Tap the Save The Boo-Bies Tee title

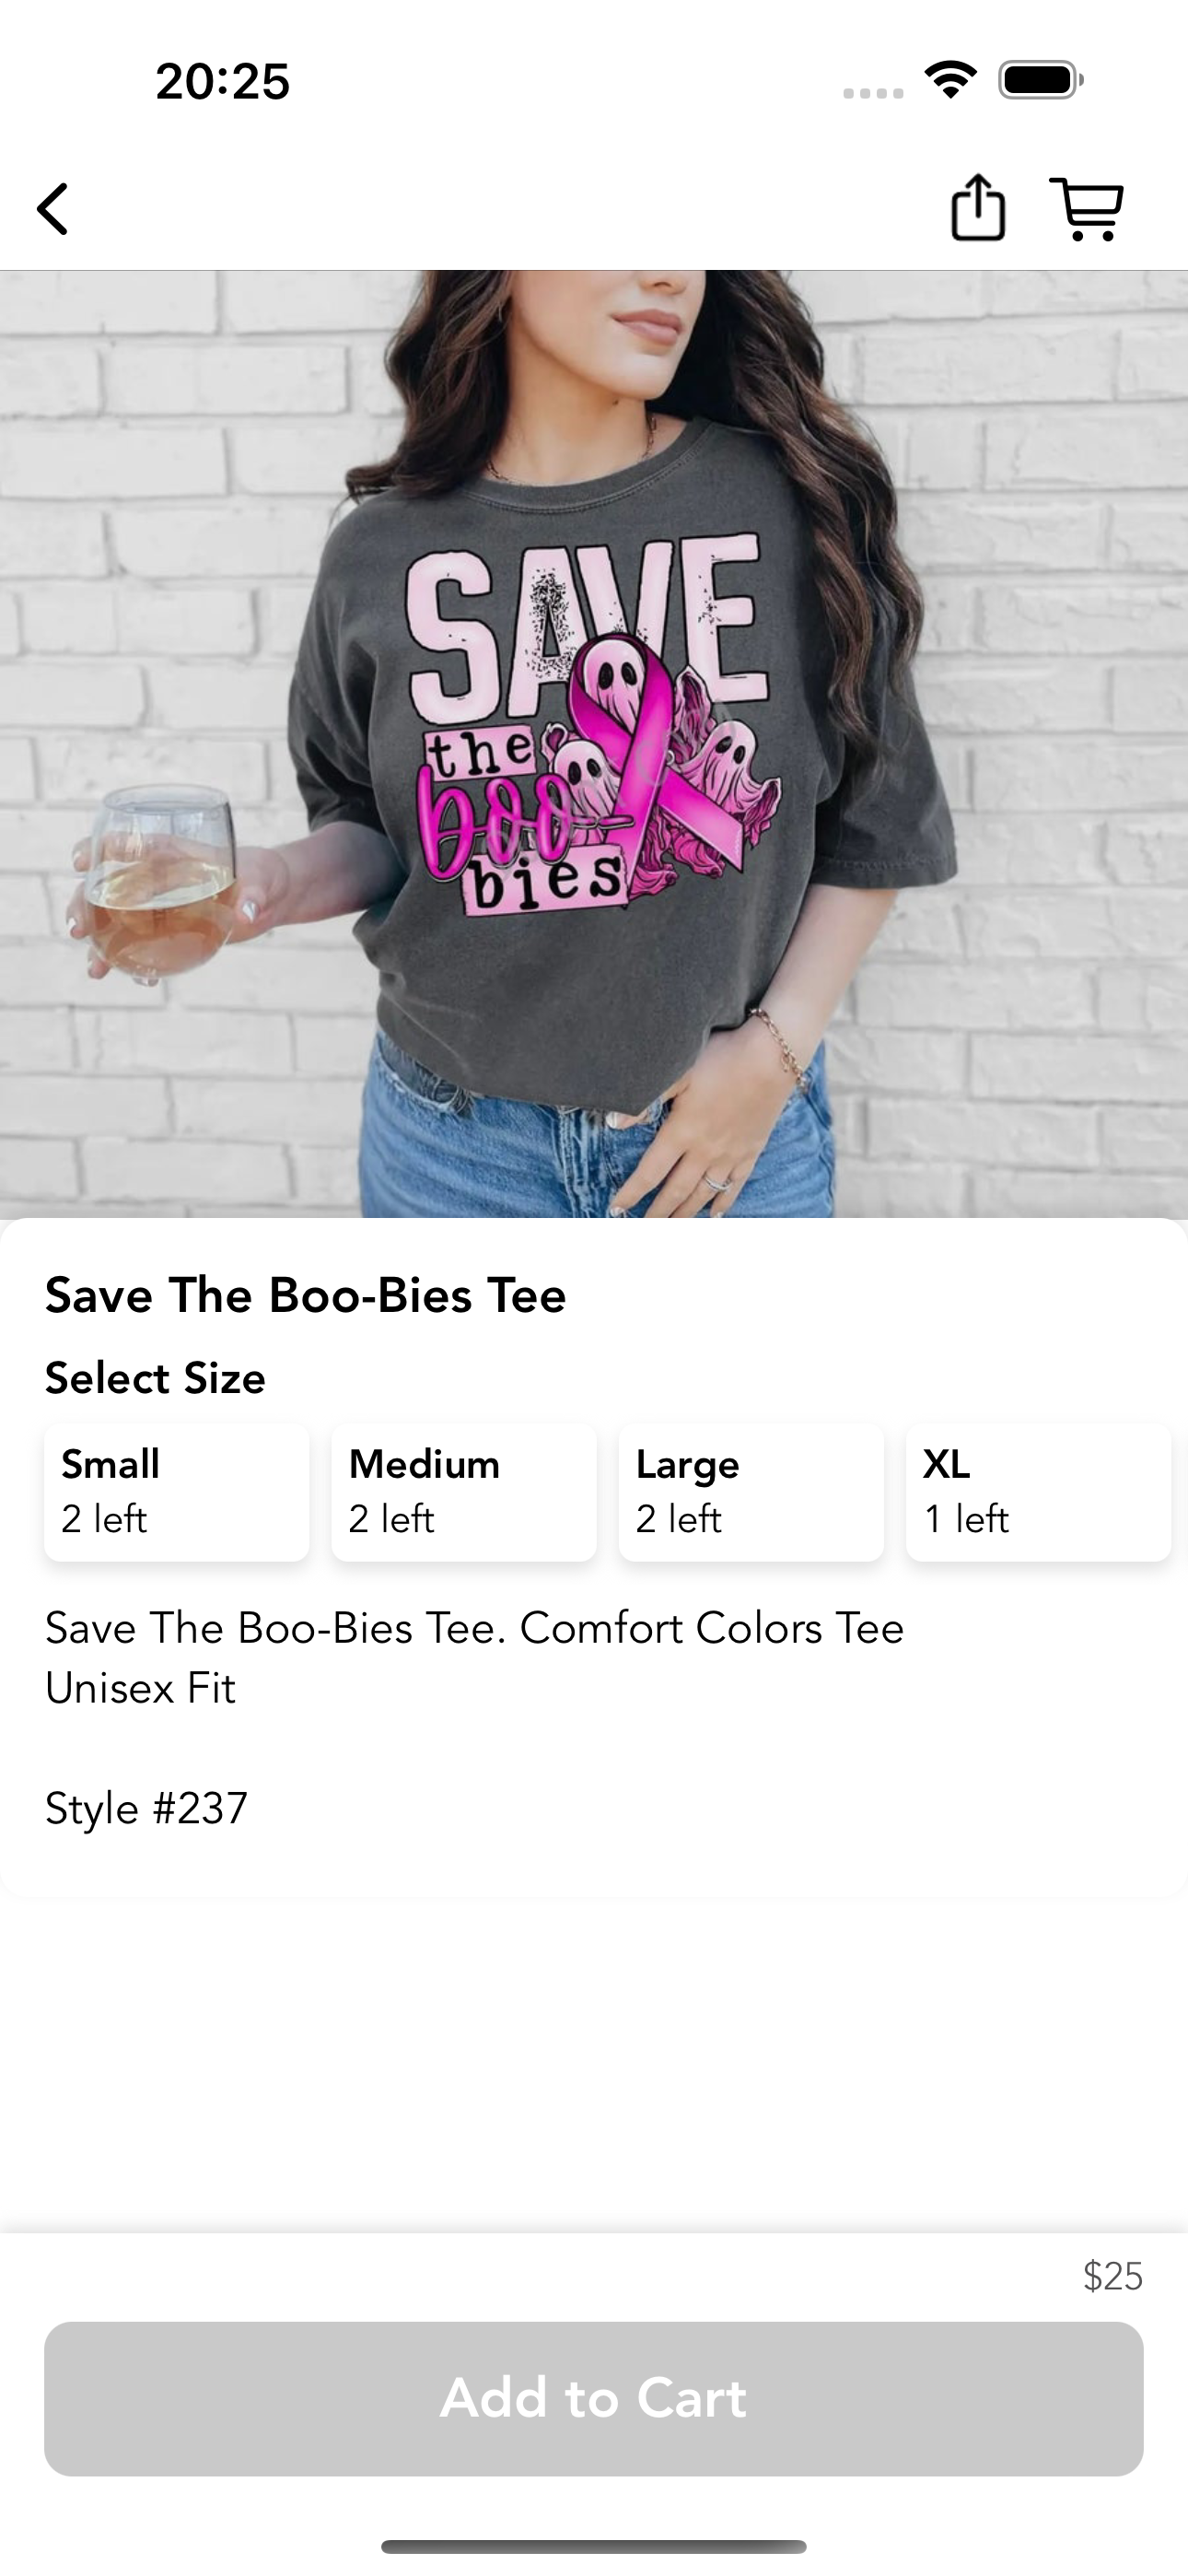(306, 1295)
